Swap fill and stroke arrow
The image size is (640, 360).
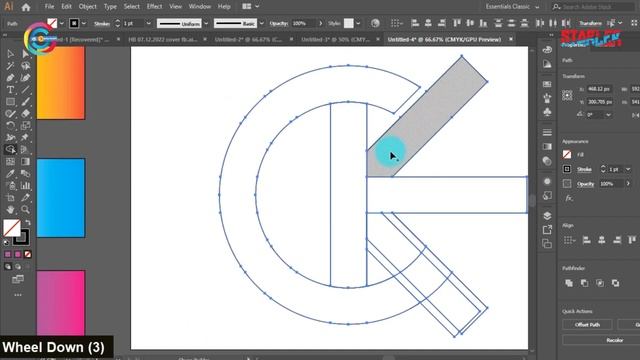point(28,222)
